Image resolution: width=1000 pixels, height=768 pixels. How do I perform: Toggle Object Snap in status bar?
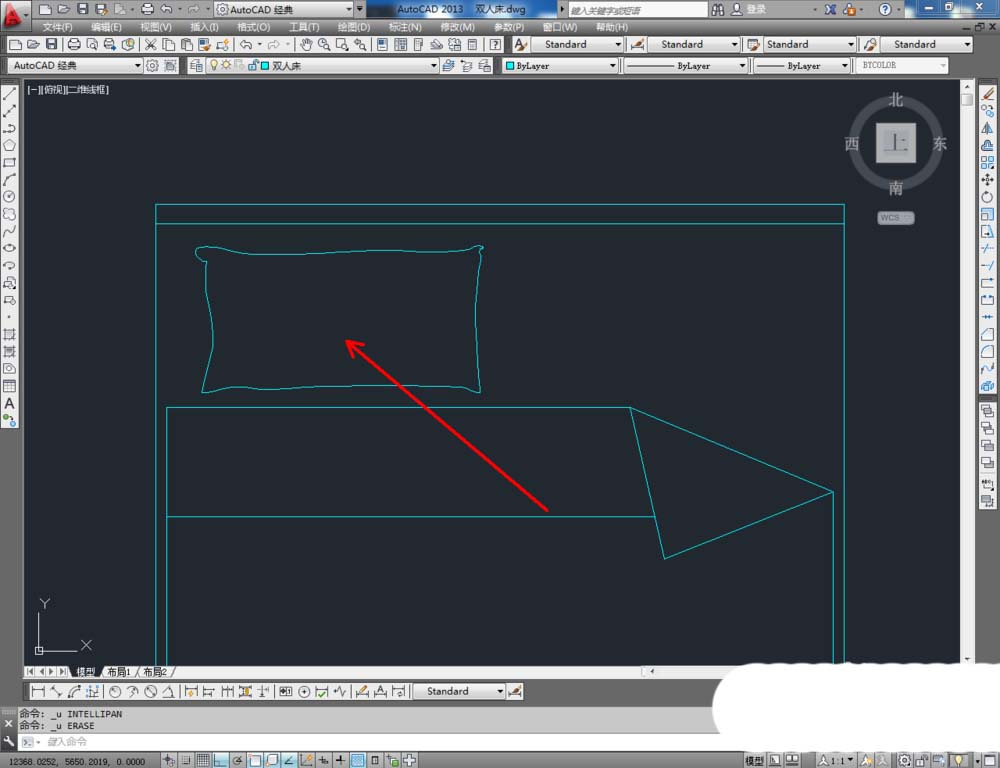(x=254, y=760)
